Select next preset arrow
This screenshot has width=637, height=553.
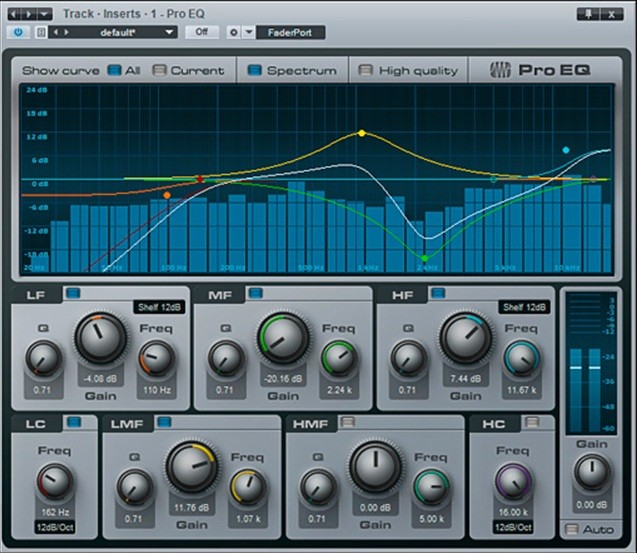pyautogui.click(x=67, y=32)
